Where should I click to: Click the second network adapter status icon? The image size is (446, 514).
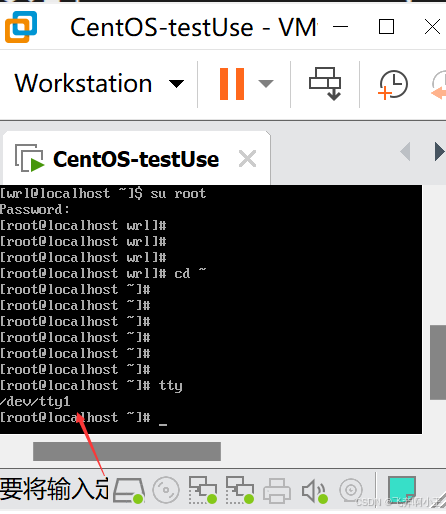pos(240,490)
